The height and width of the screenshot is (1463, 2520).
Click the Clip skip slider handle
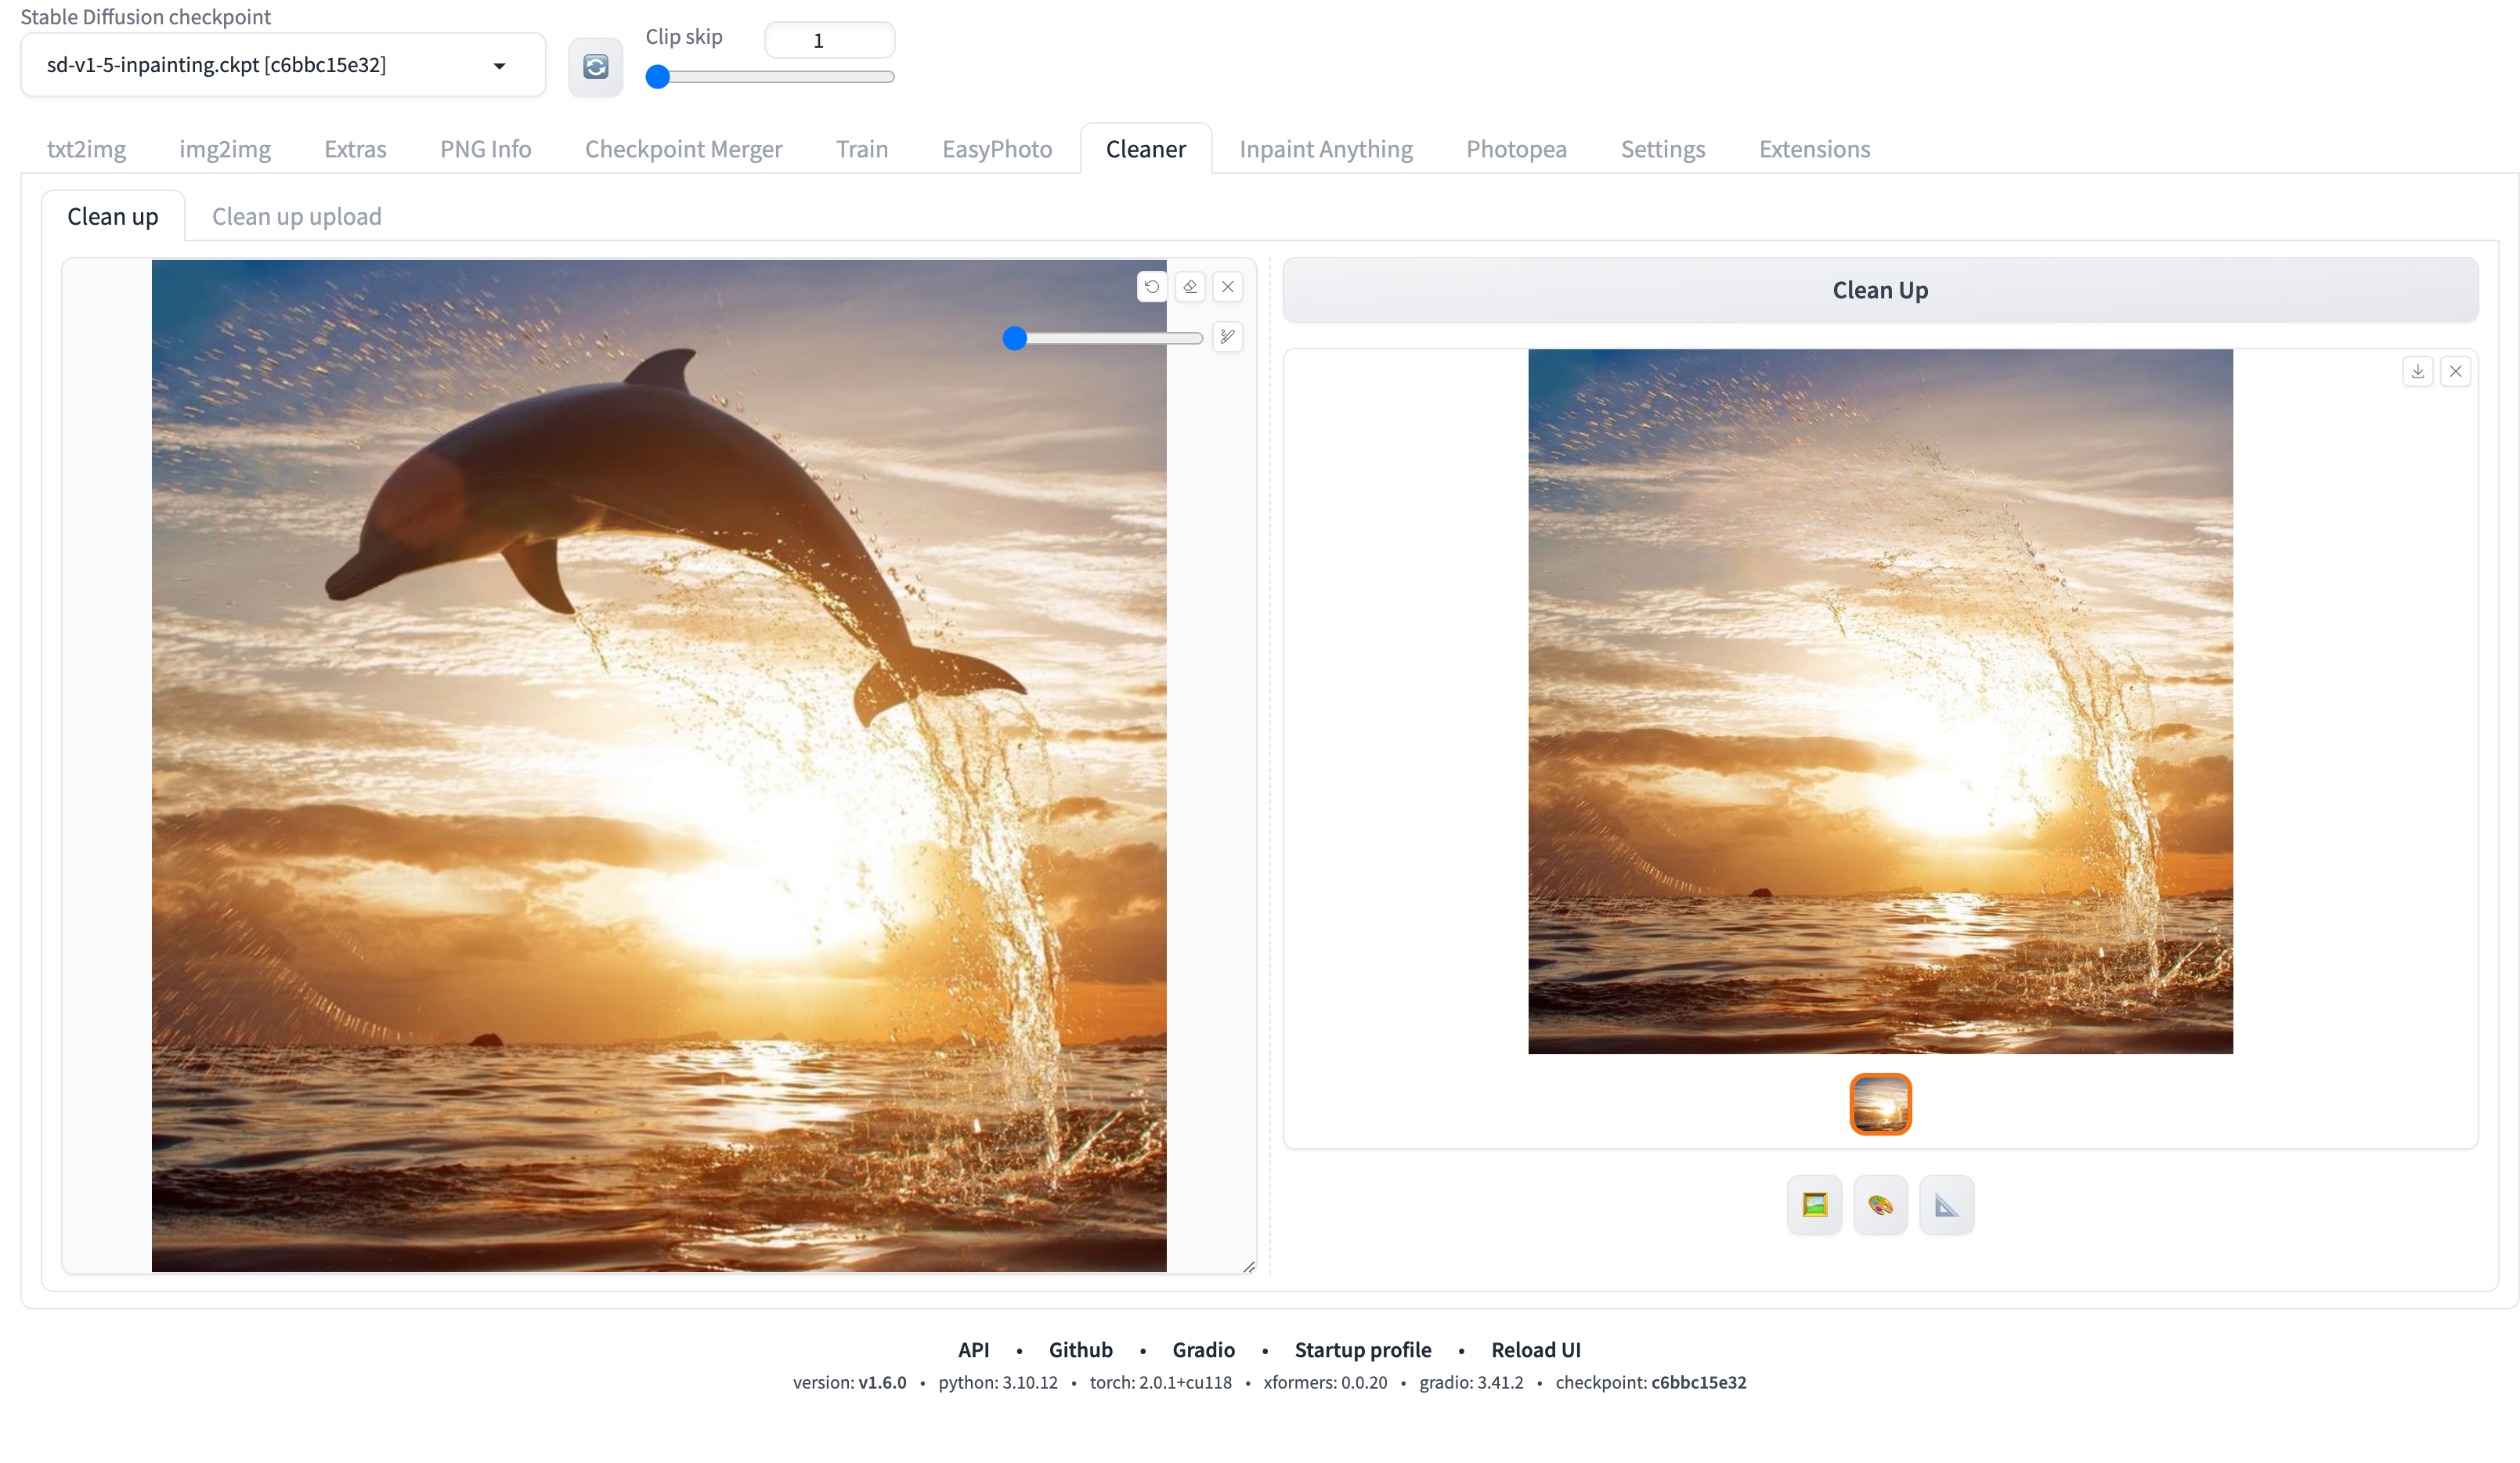(x=658, y=77)
